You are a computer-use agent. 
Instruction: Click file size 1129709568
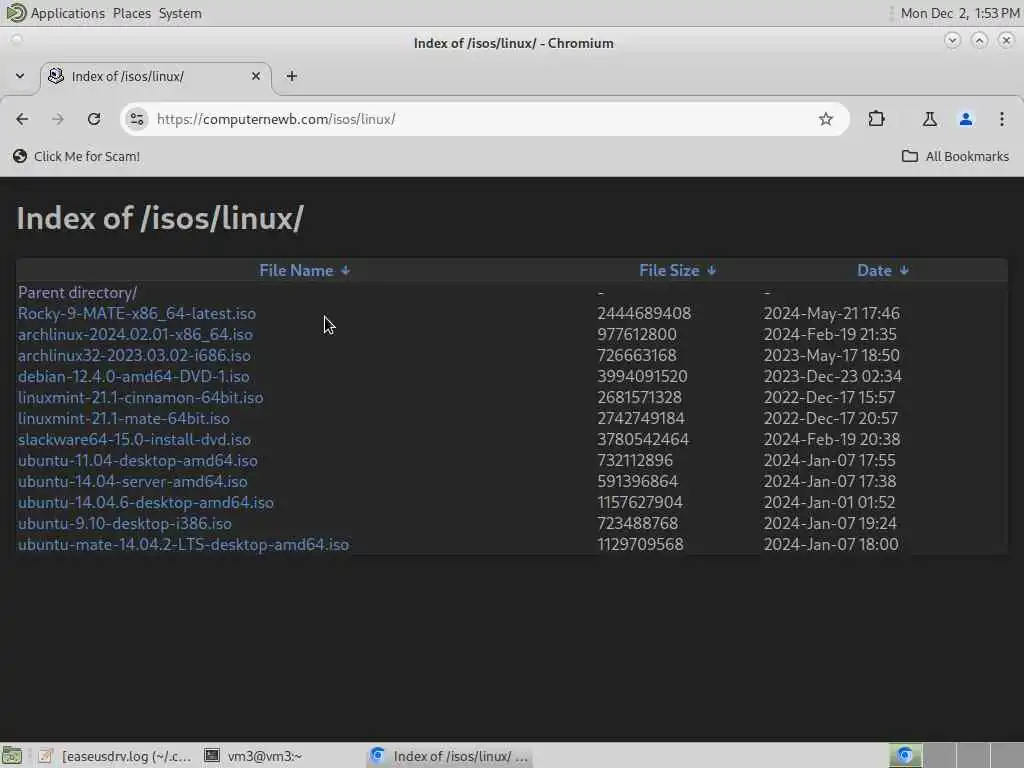640,544
